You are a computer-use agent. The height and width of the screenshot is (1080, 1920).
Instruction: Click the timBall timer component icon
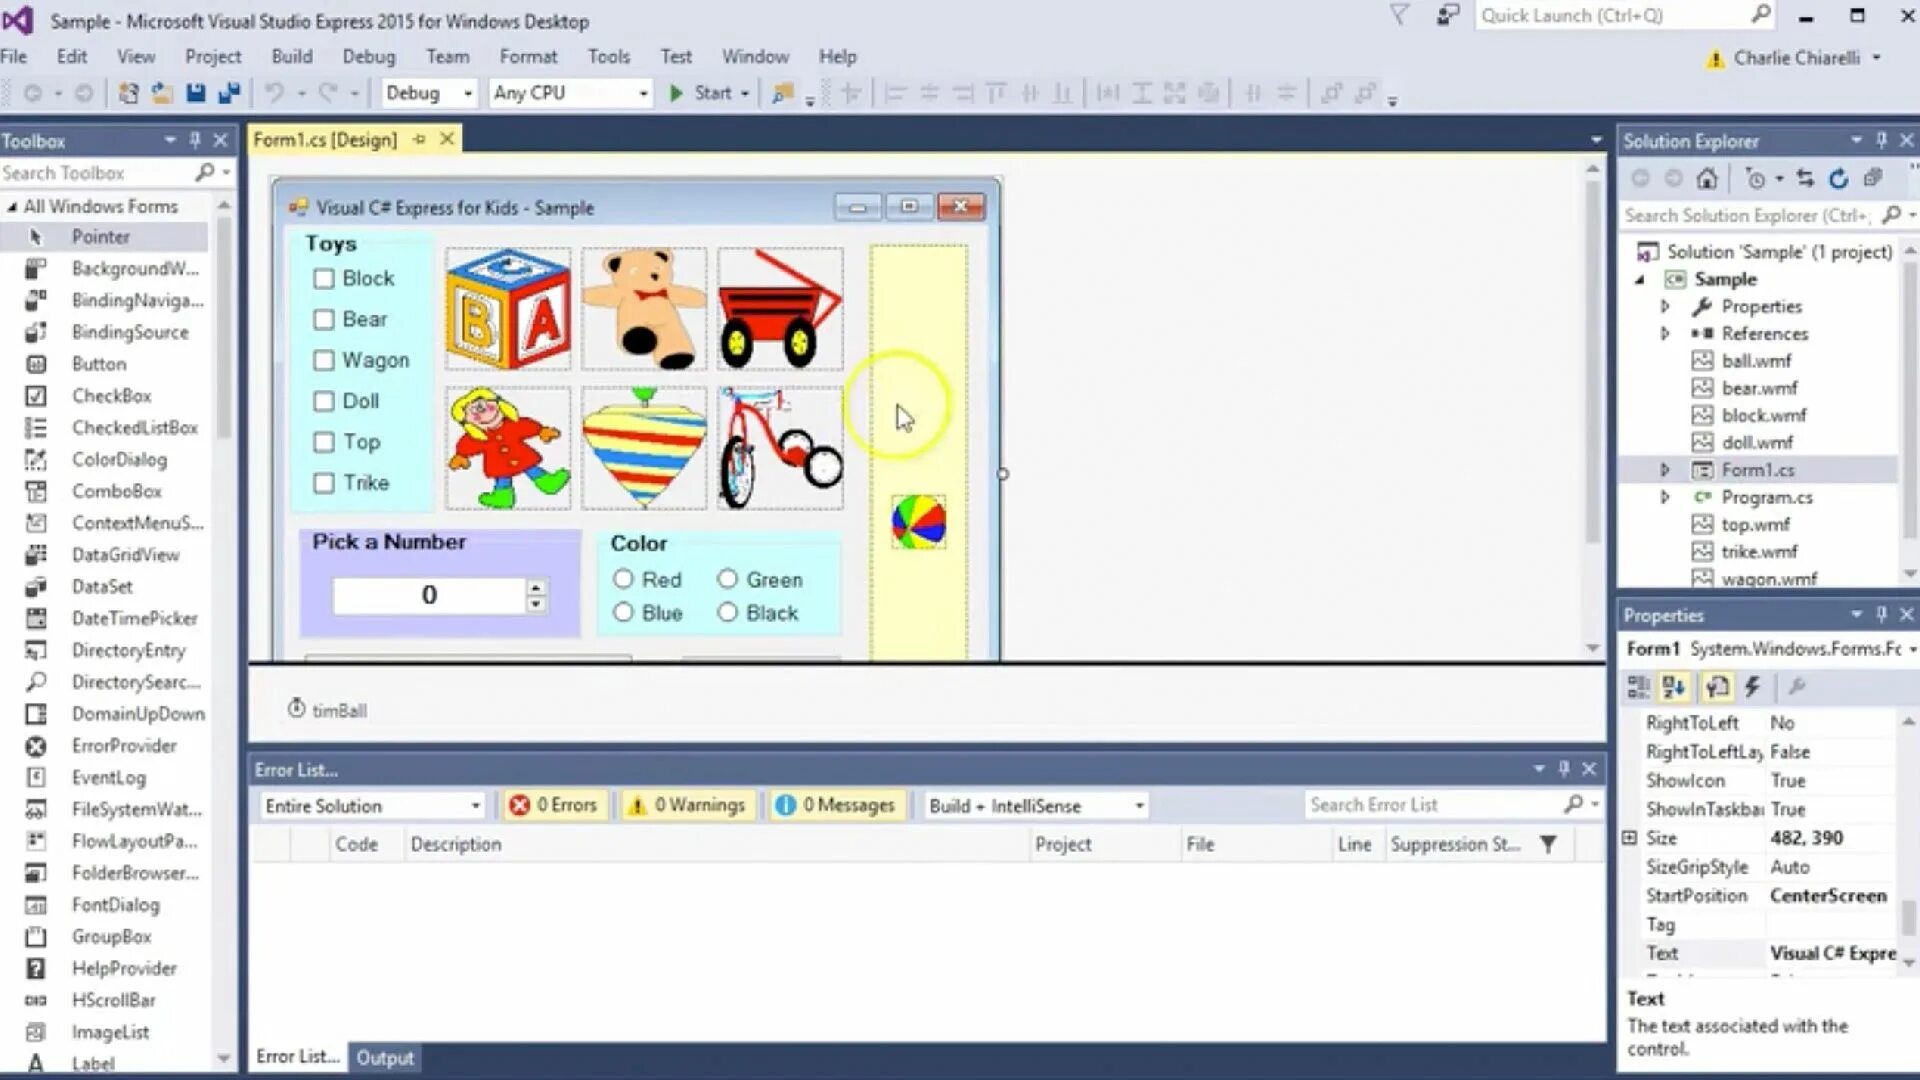297,709
